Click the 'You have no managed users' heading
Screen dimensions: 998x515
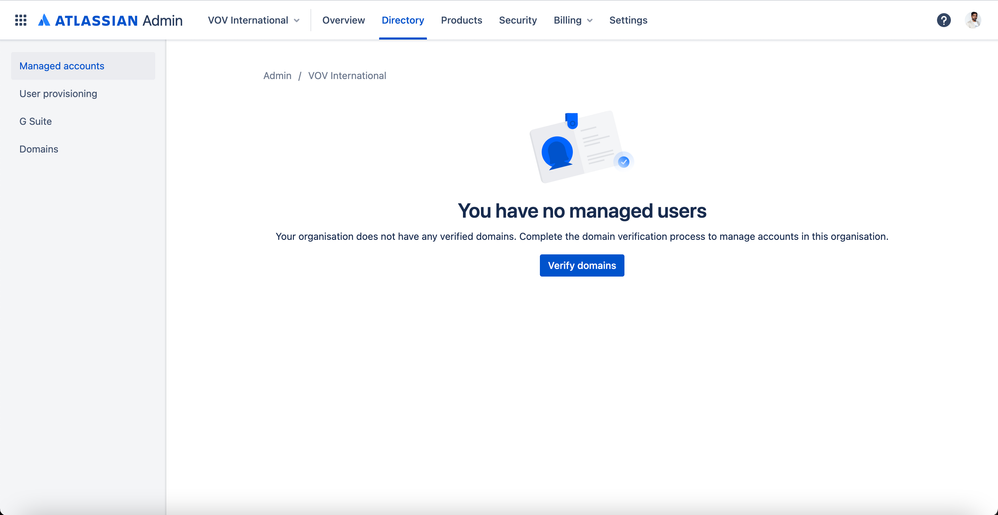(x=582, y=211)
